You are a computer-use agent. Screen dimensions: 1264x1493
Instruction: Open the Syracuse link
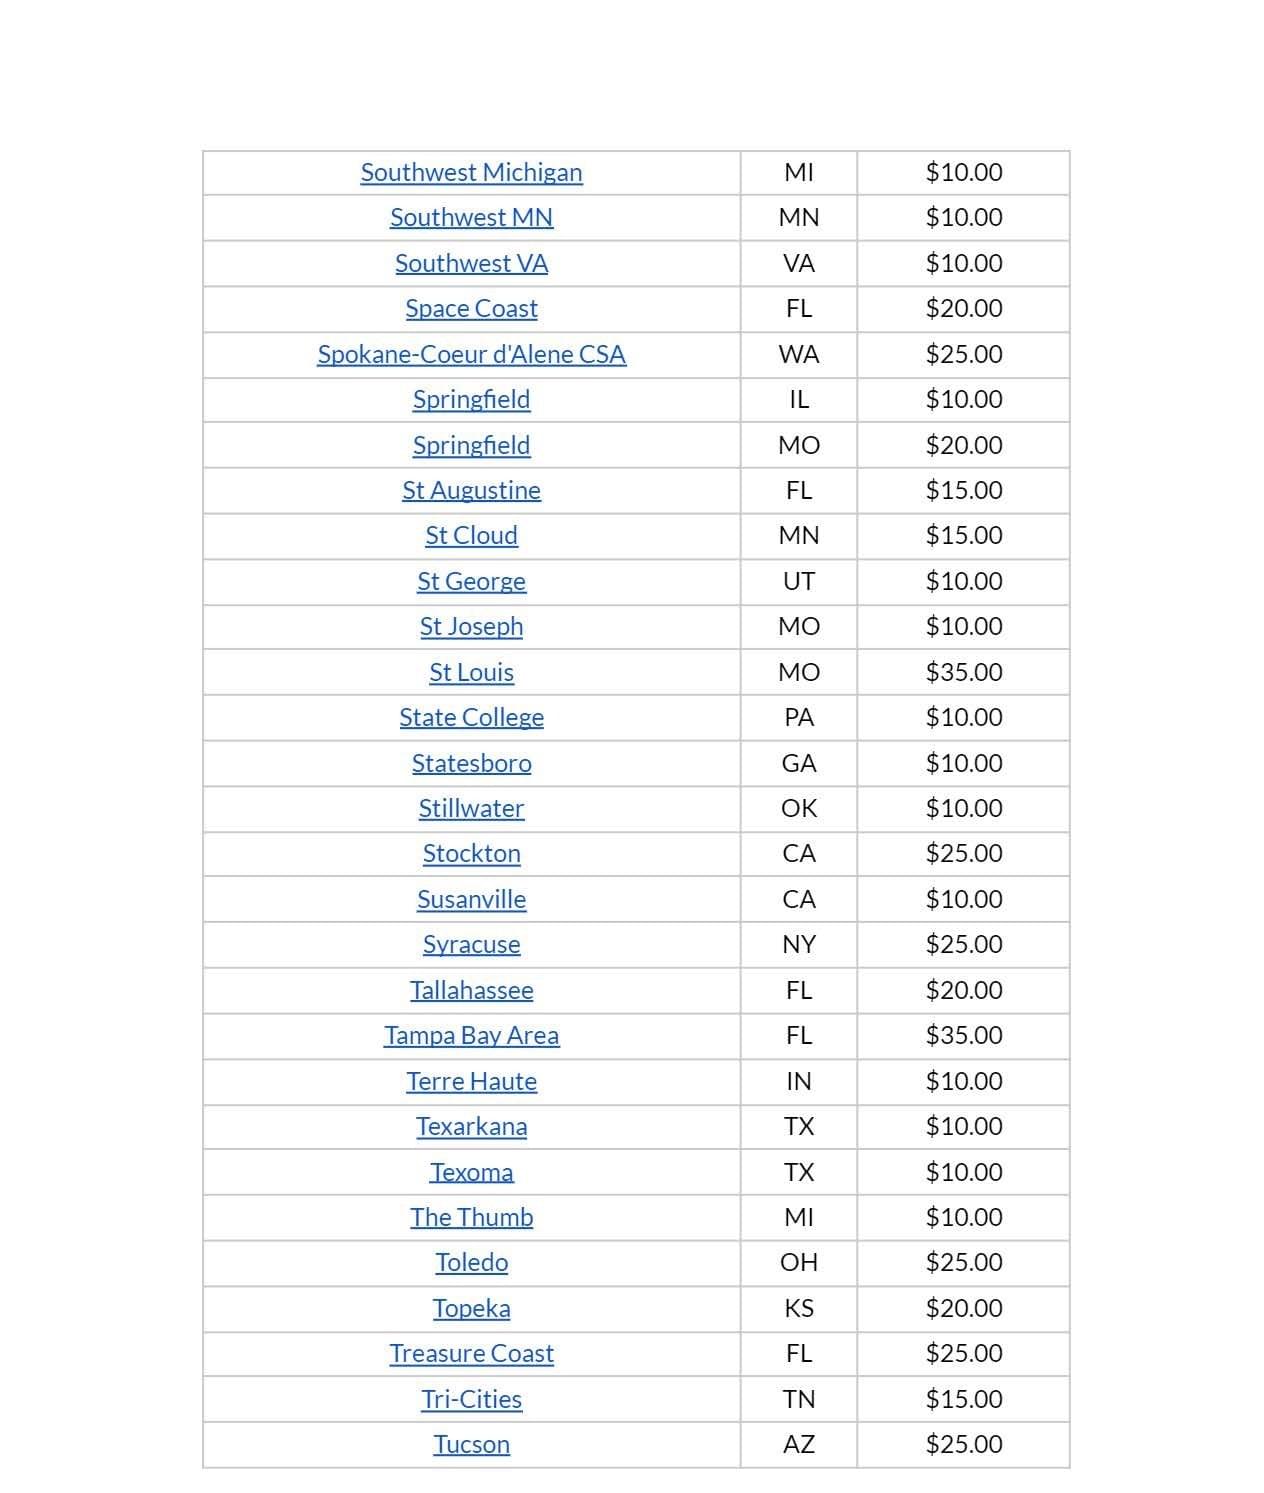point(471,945)
